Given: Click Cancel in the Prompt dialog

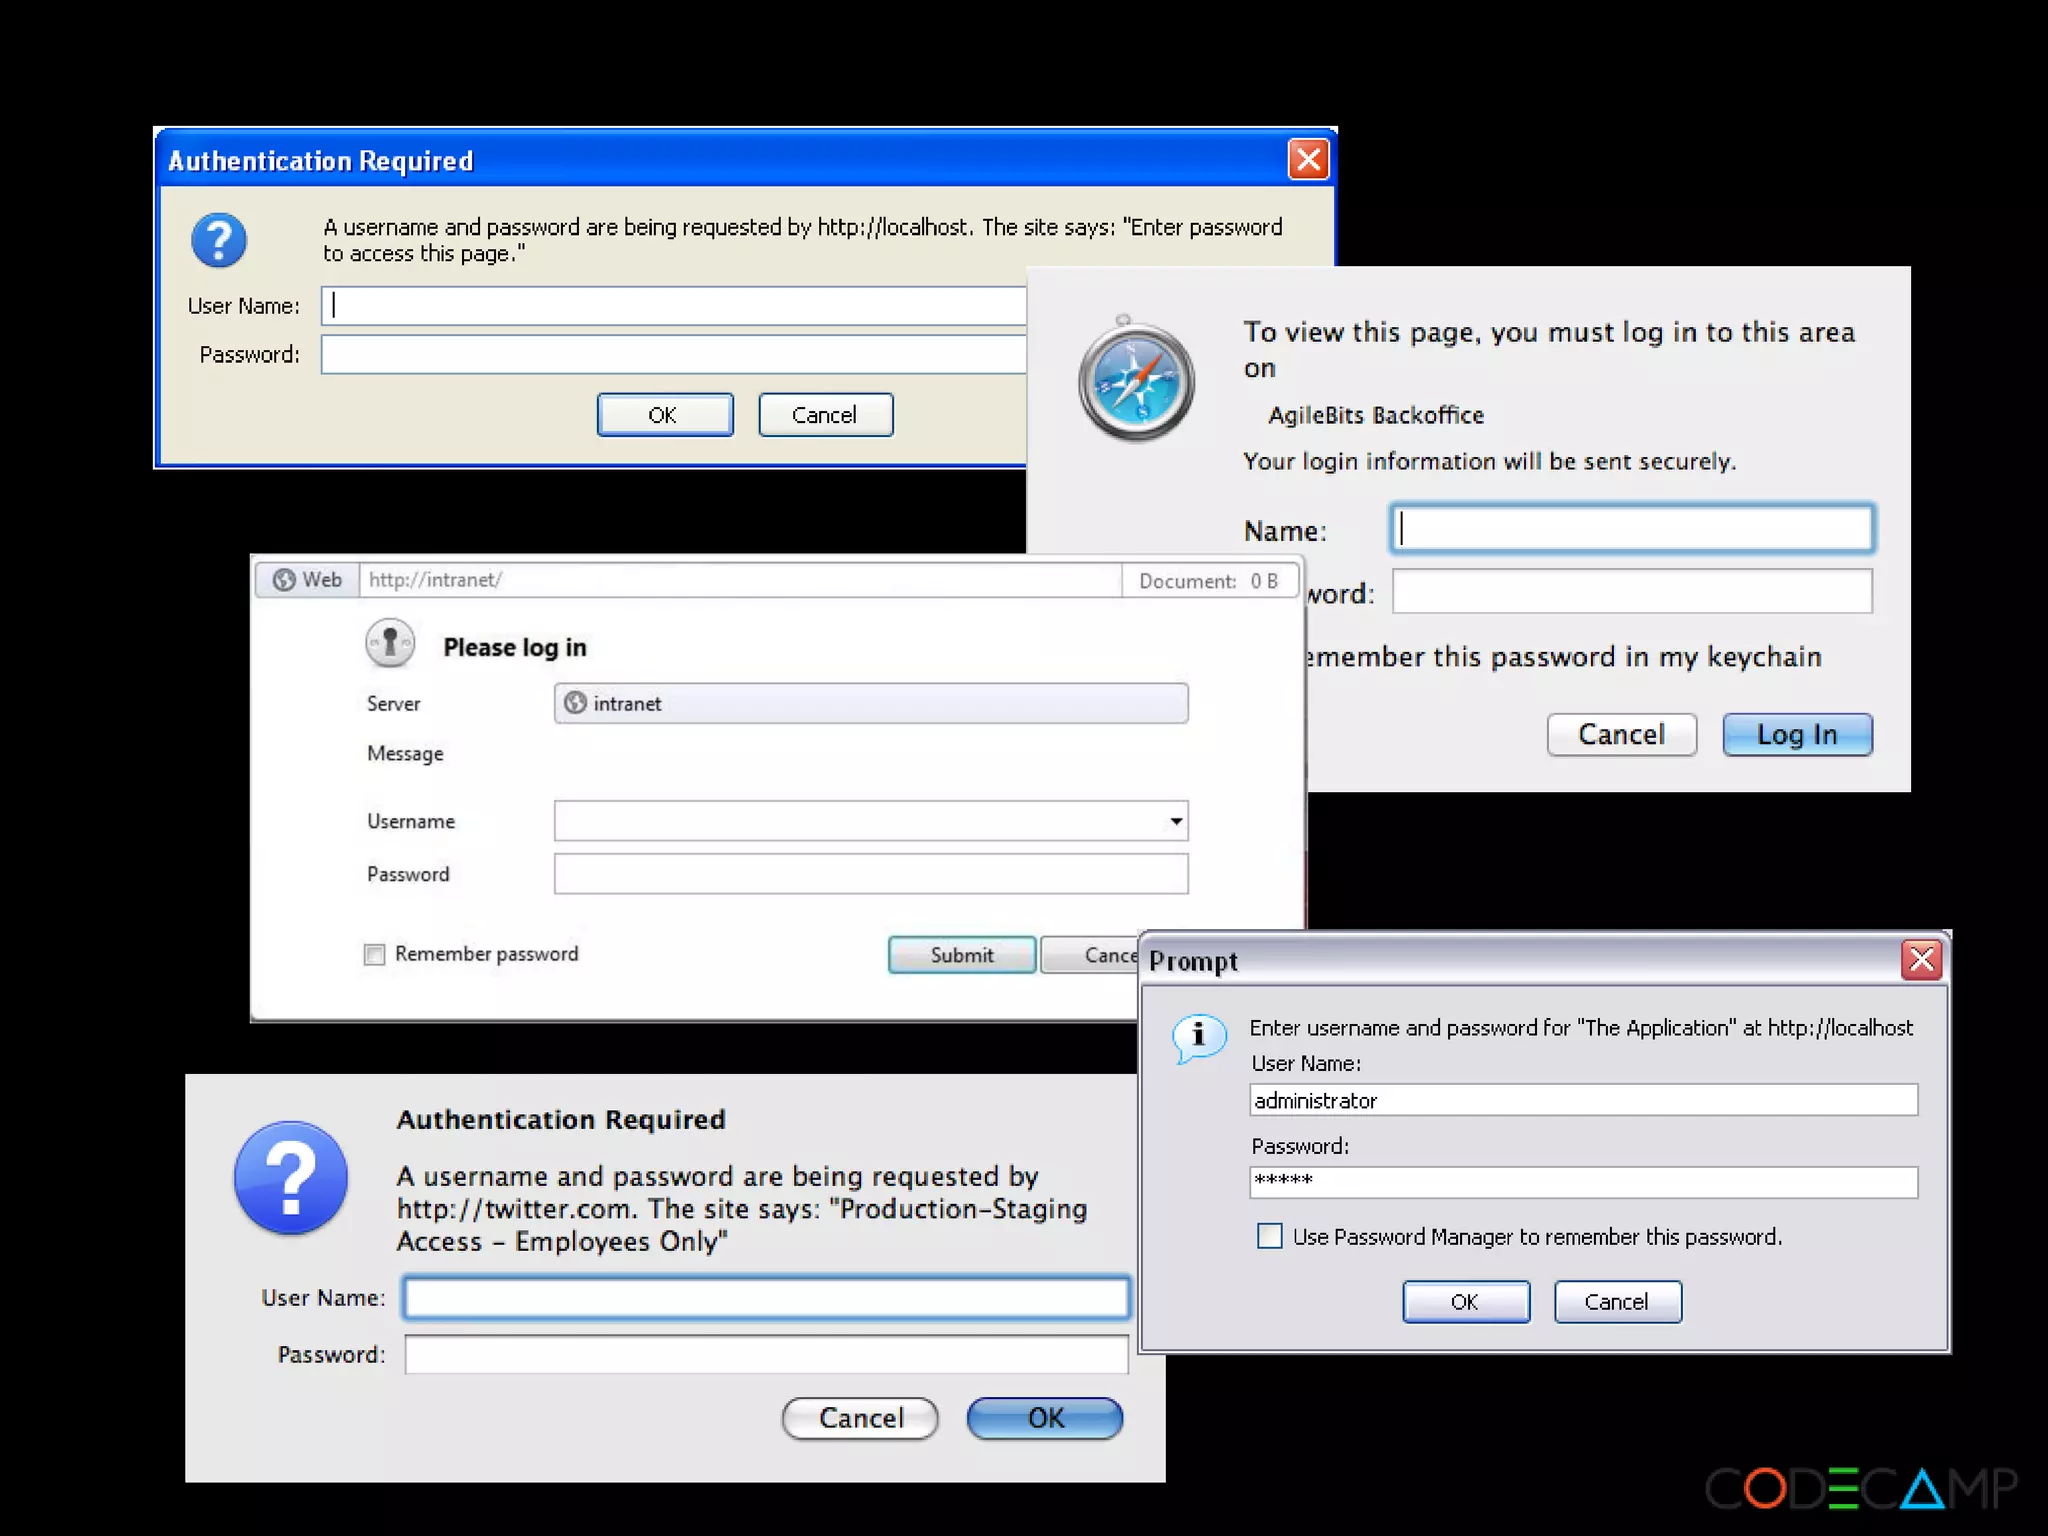Looking at the screenshot, I should [x=1617, y=1302].
